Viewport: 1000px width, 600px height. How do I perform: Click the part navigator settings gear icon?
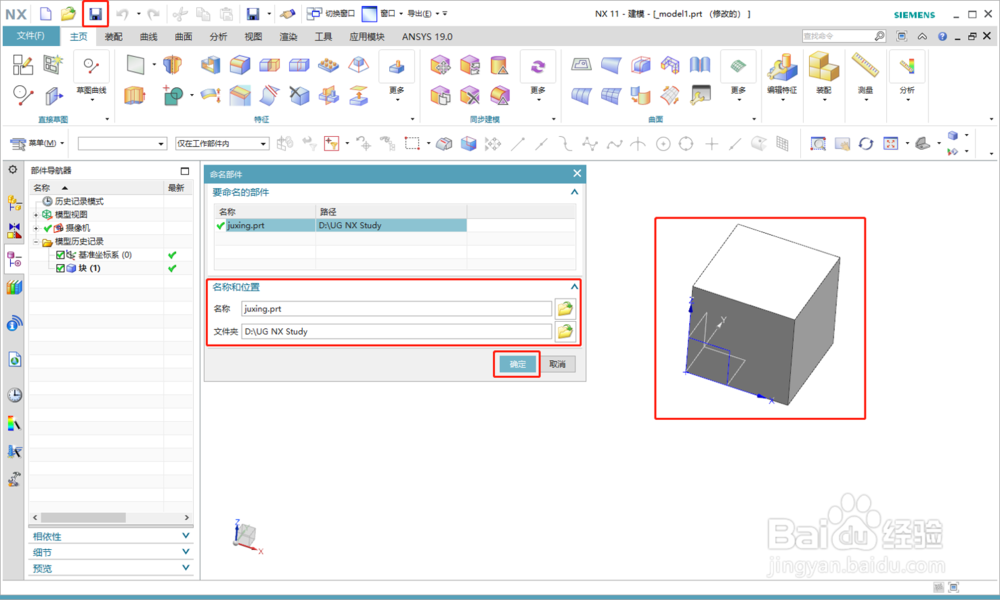[x=13, y=170]
